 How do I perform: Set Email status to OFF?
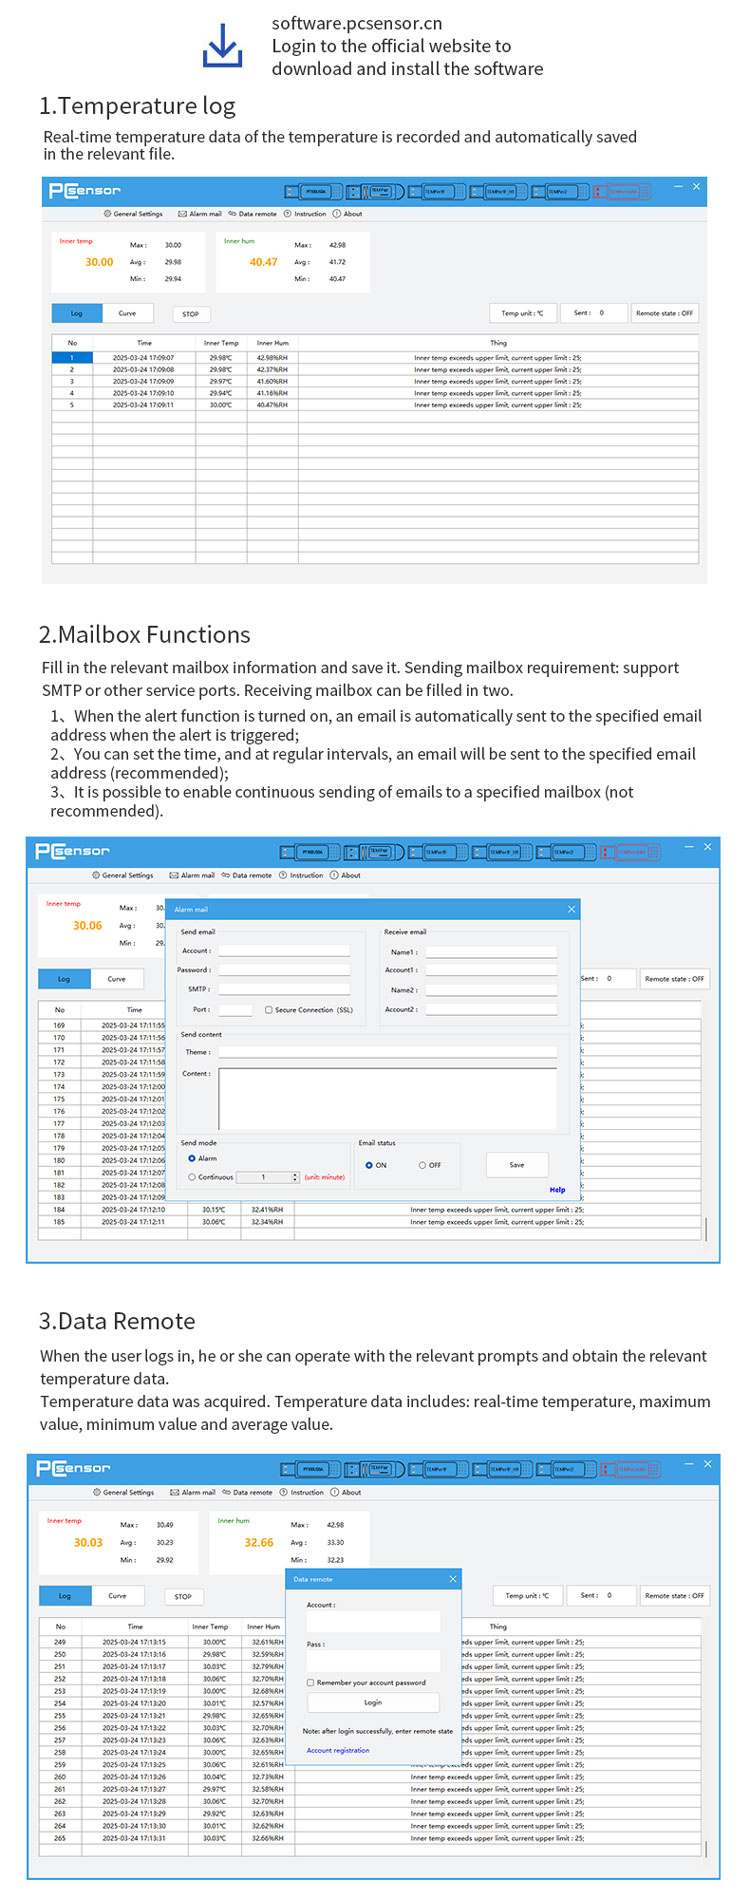pyautogui.click(x=422, y=1165)
